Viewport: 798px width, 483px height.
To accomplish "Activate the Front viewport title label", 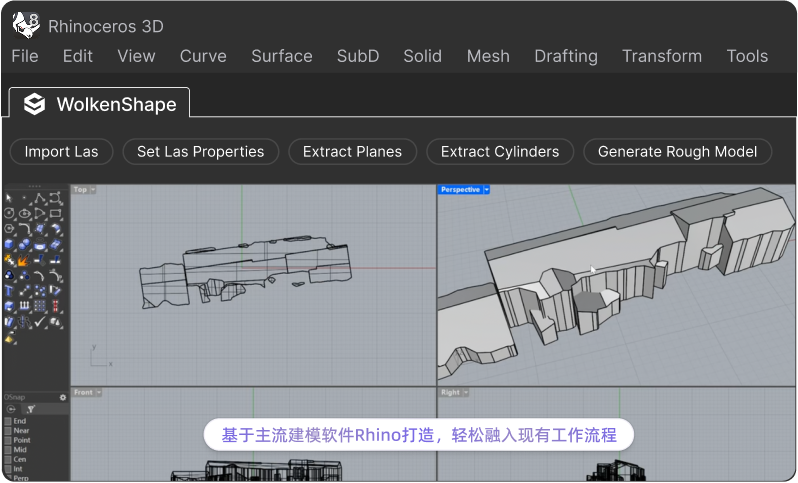I will 83,392.
